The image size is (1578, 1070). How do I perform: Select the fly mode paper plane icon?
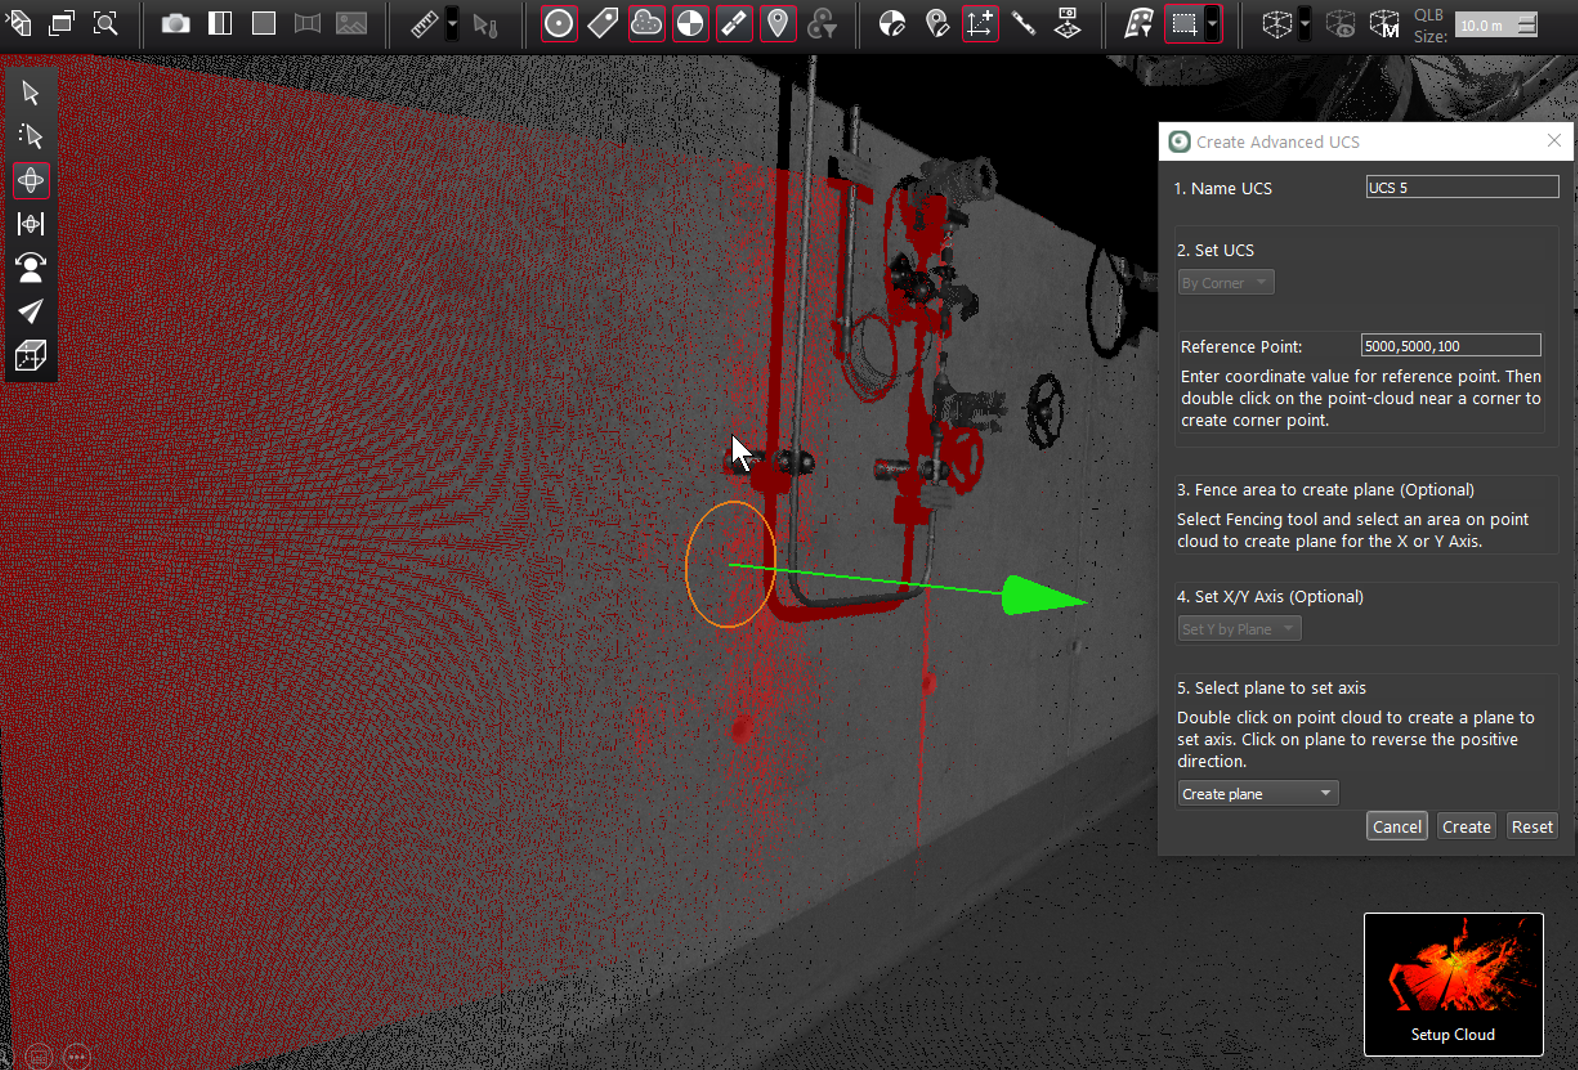pyautogui.click(x=31, y=312)
